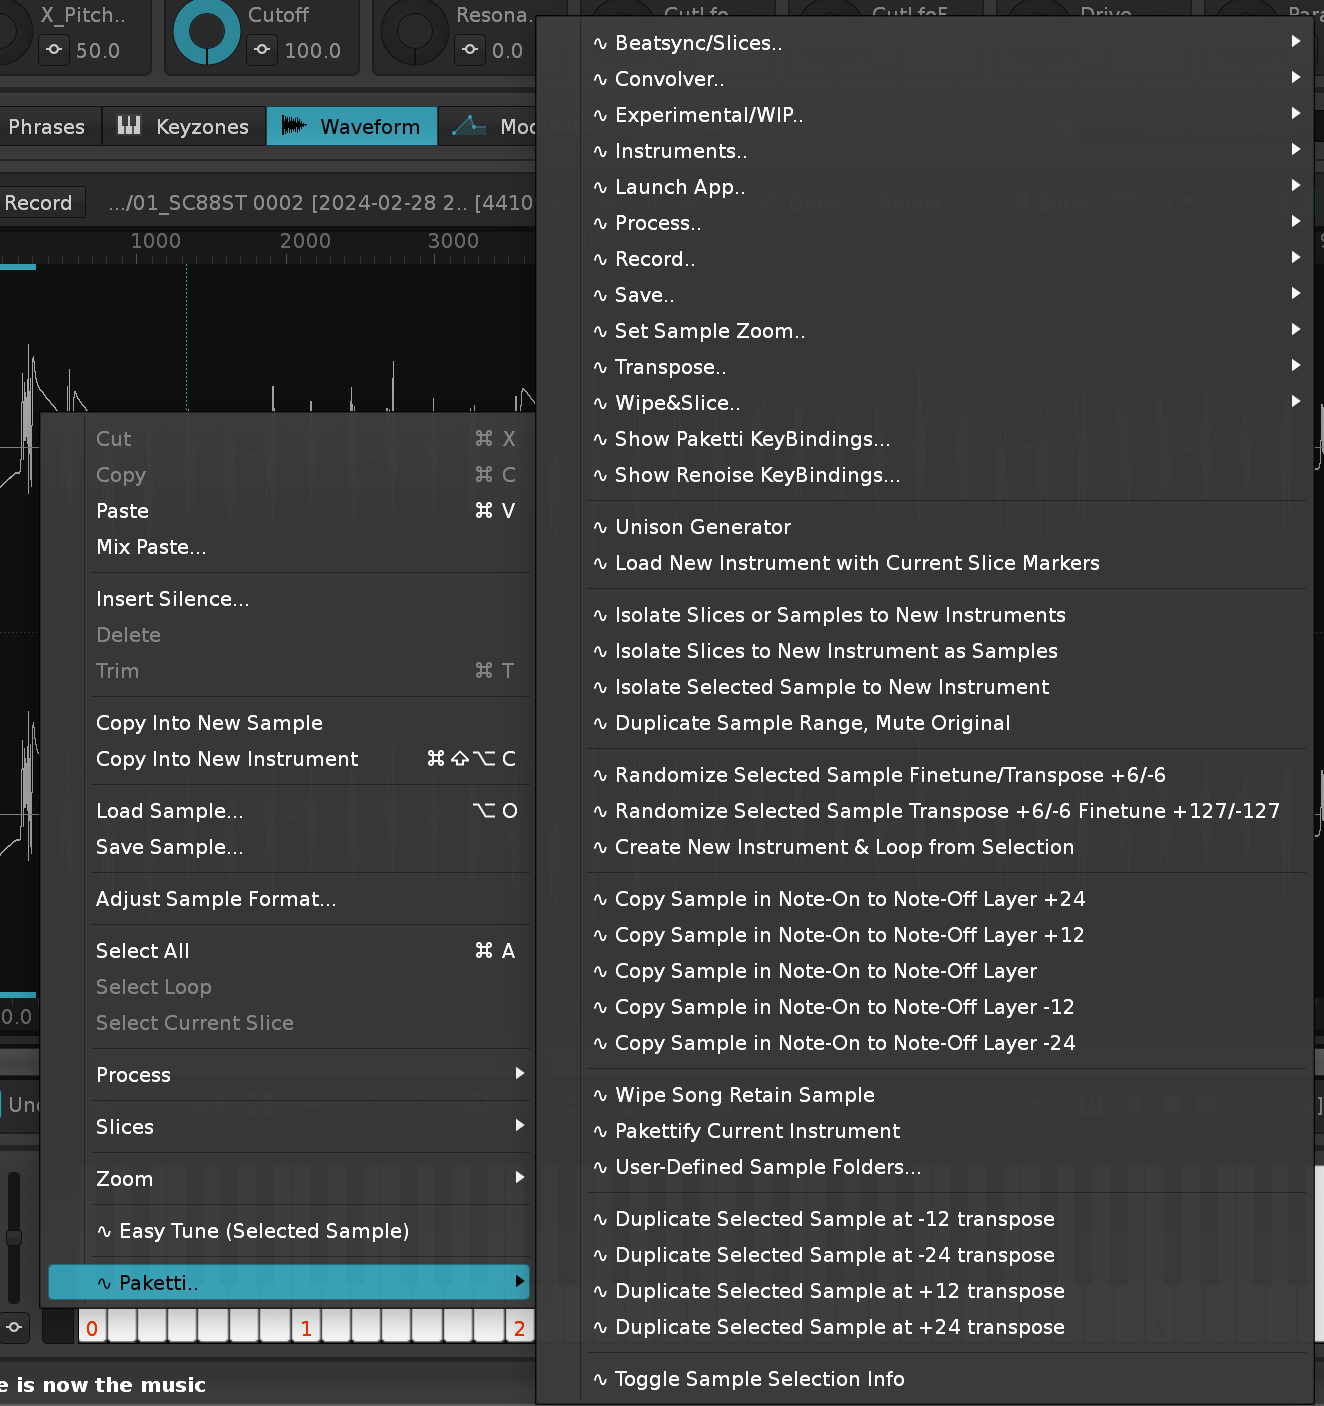Click the Cutoff automation link icon

(262, 50)
